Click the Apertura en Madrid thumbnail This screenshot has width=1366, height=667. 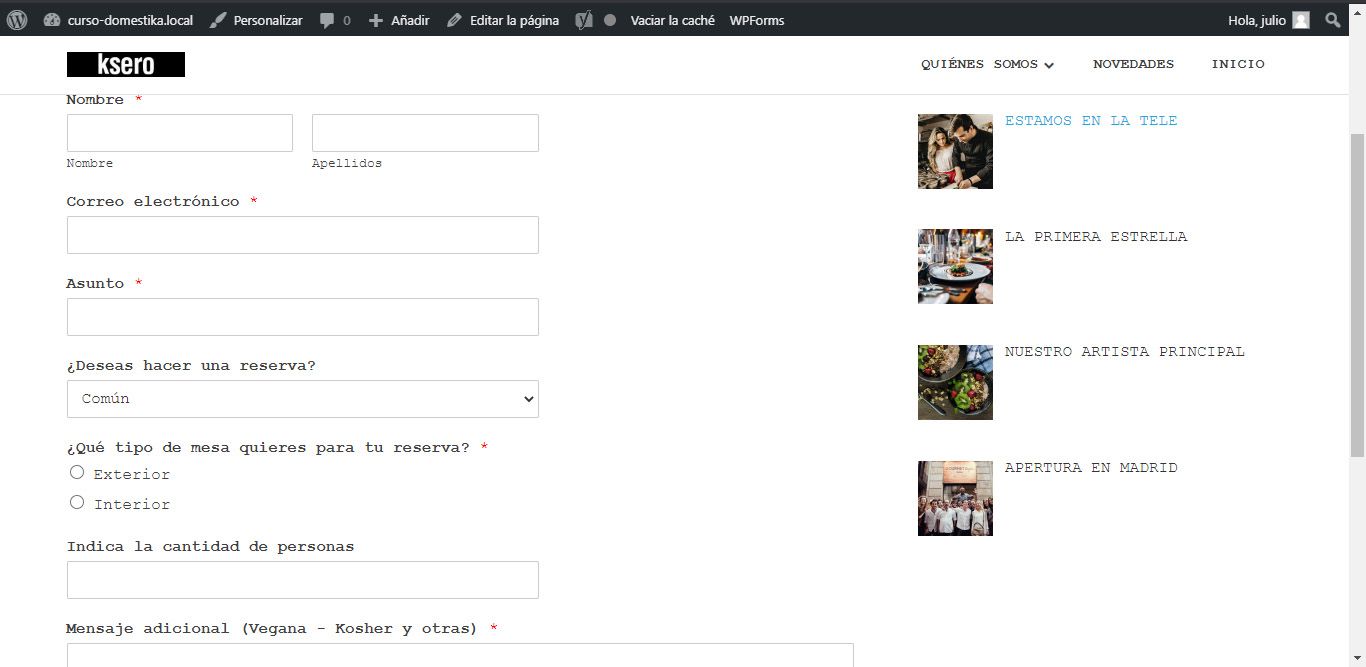tap(955, 498)
